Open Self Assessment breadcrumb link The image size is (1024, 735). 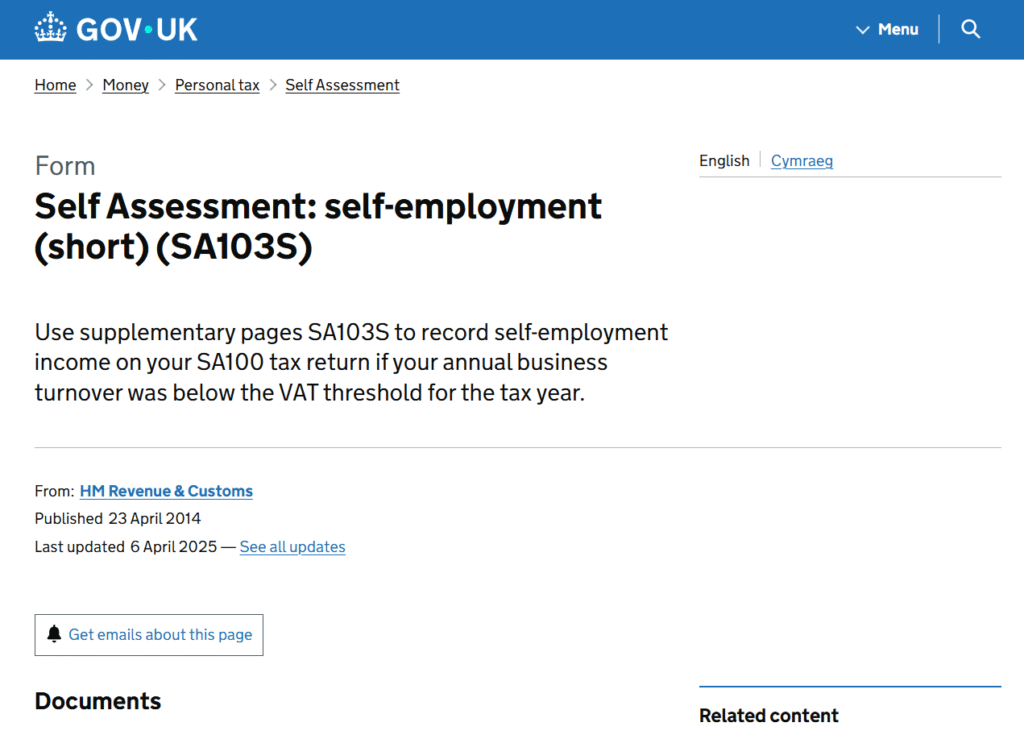[342, 85]
